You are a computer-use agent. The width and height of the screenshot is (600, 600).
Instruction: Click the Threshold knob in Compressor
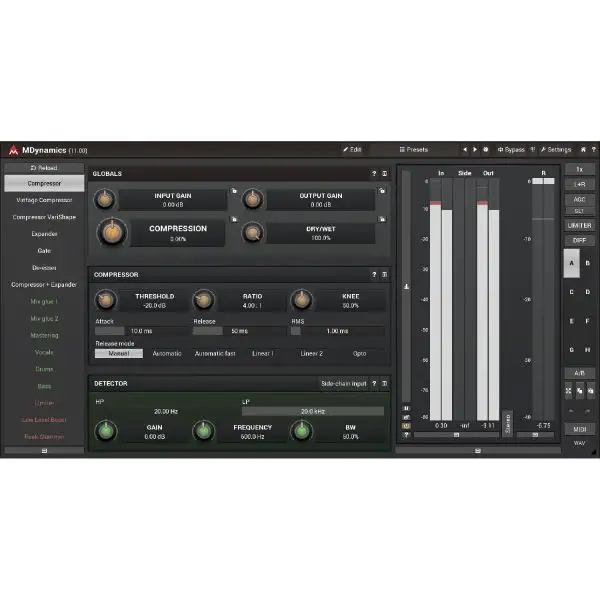pos(105,300)
